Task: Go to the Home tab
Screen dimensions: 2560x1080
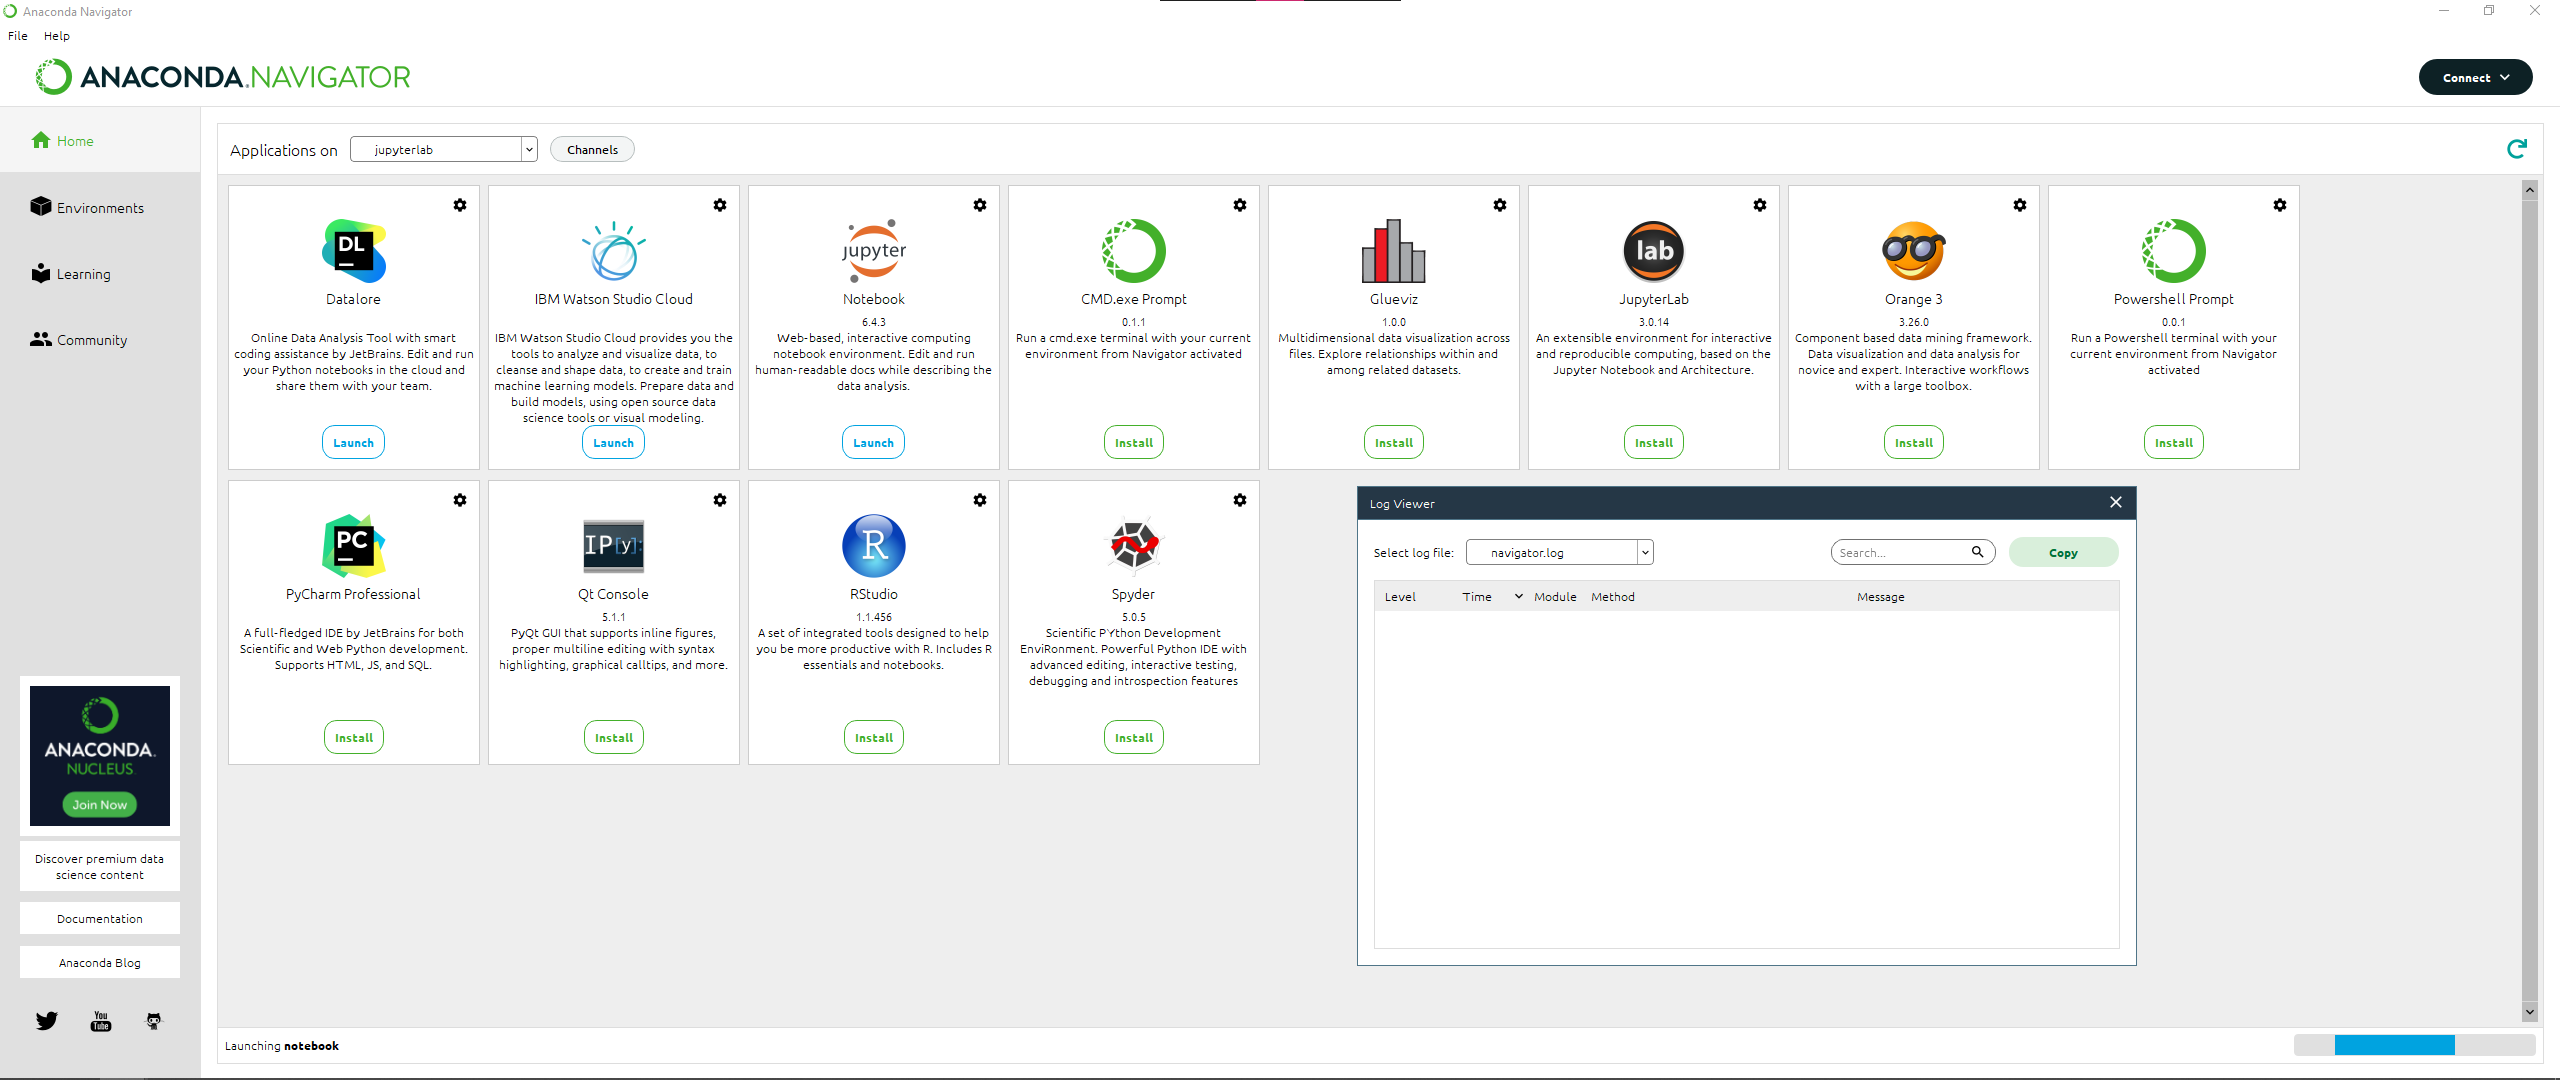Action: pos(100,141)
